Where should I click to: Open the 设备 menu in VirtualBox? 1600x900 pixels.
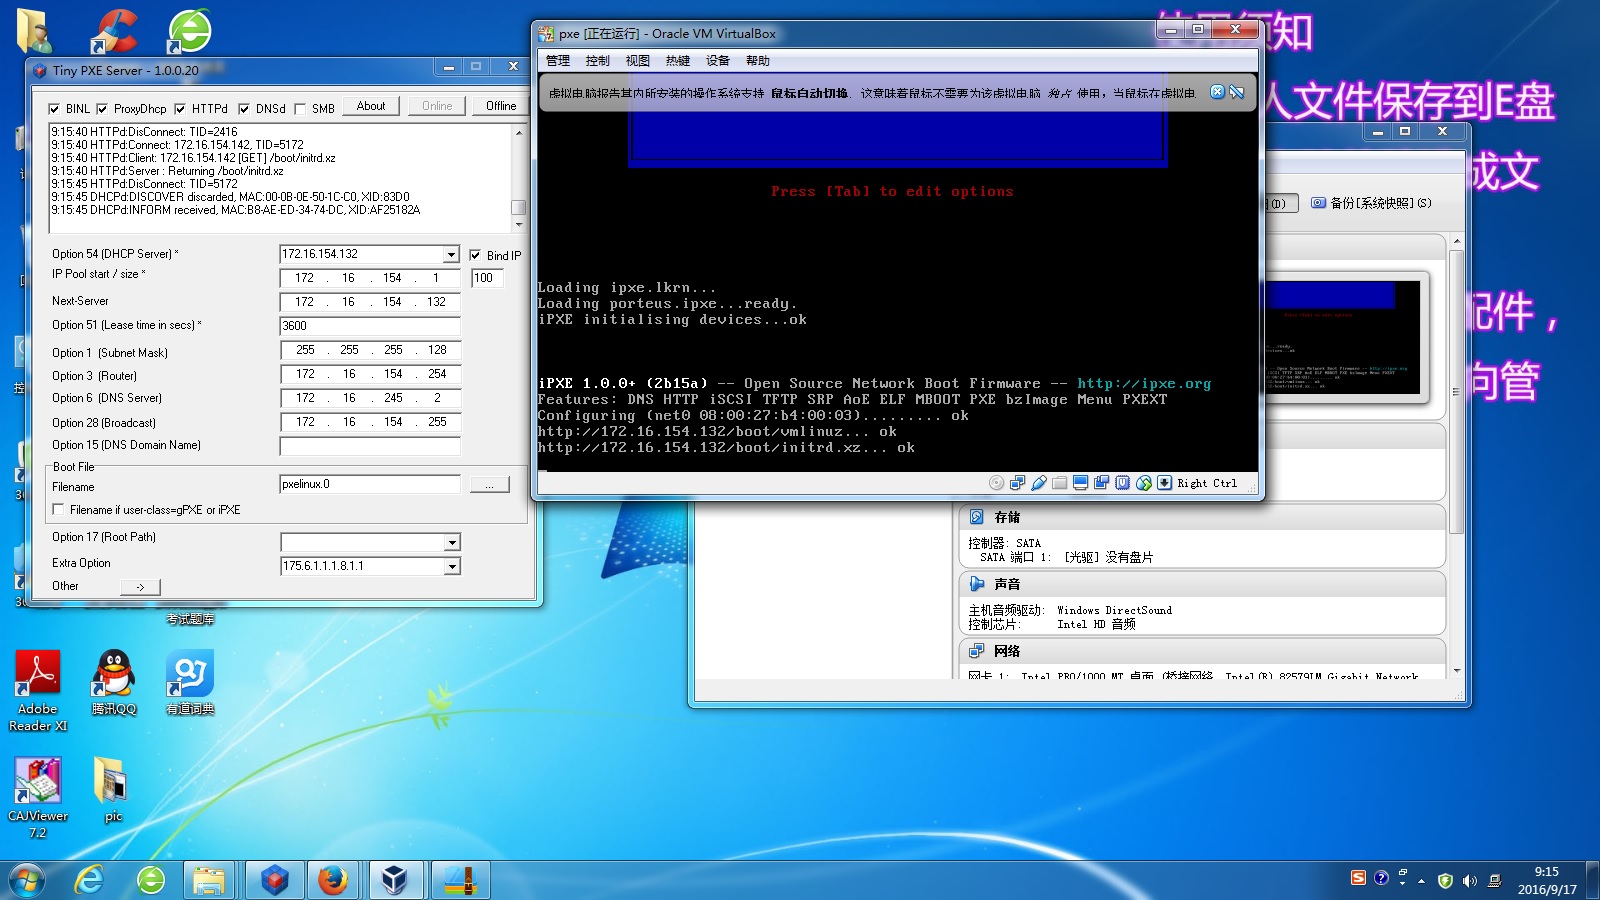pyautogui.click(x=718, y=61)
